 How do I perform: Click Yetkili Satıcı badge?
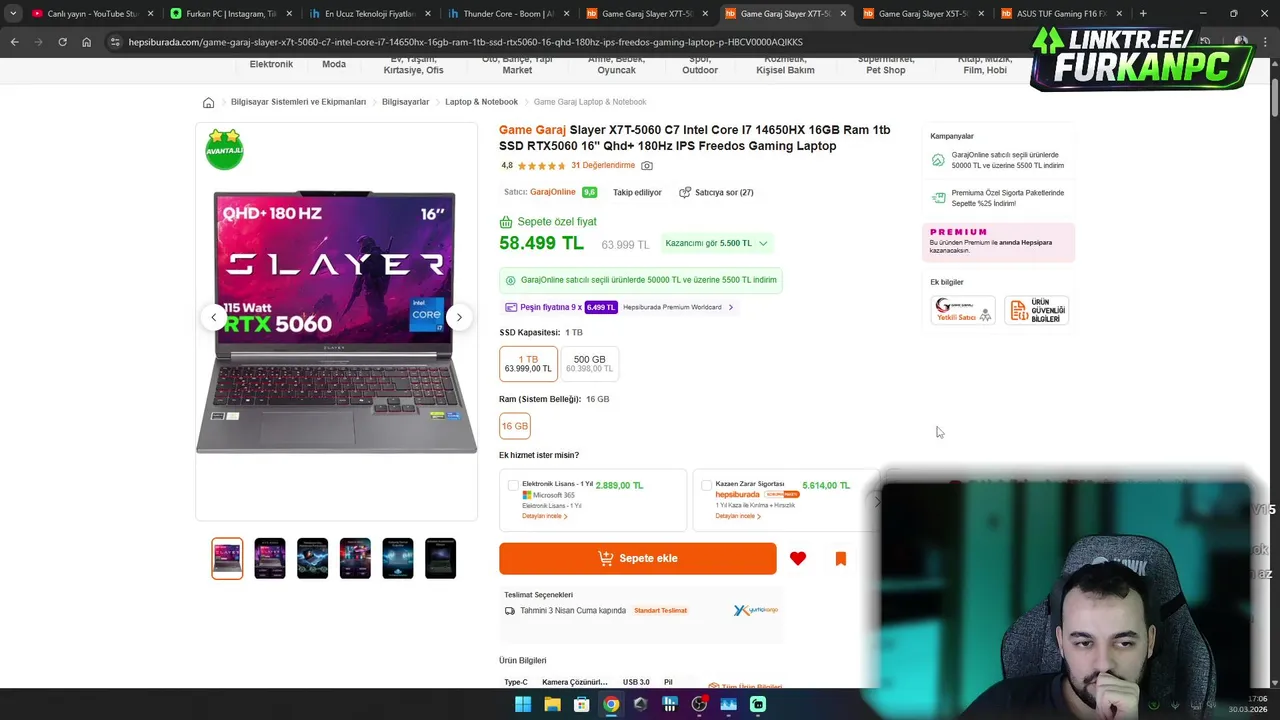963,310
